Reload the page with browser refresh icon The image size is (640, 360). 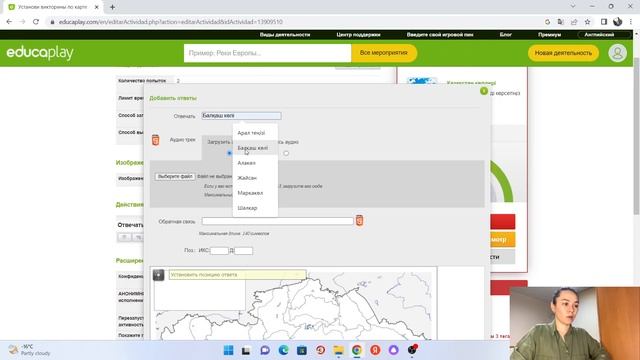pyautogui.click(x=36, y=22)
